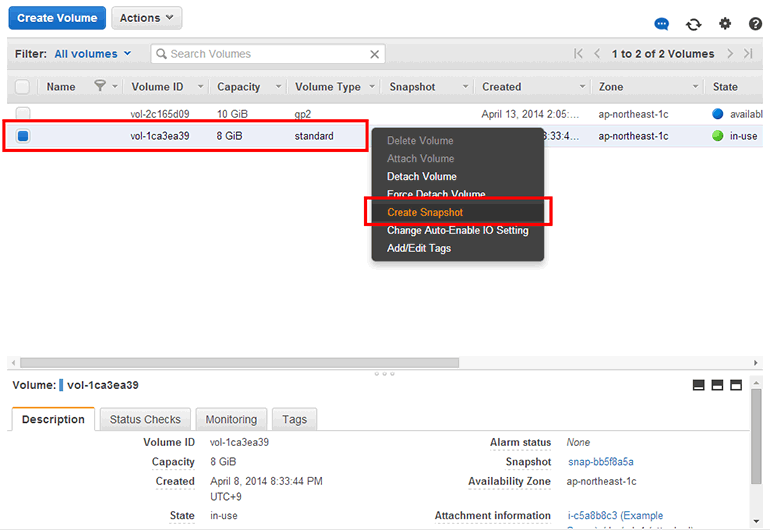Open the settings gear icon

725,24
